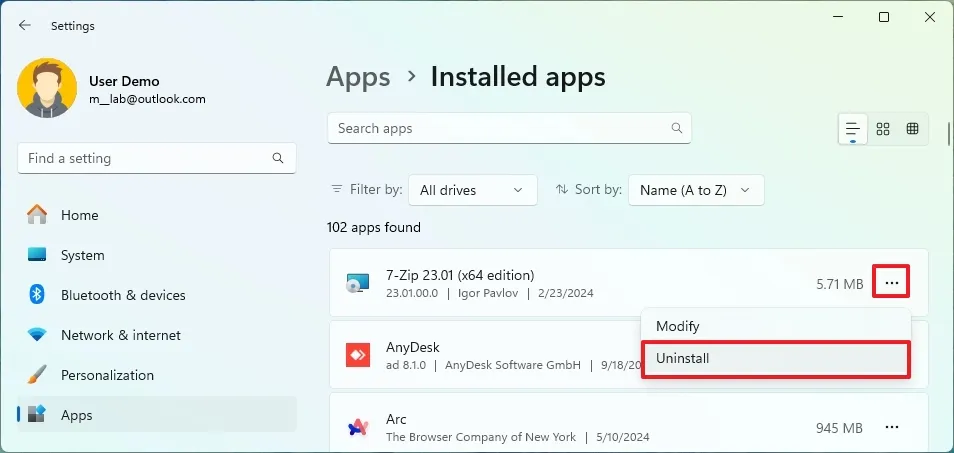Go to System settings
Viewport: 954px width, 453px height.
(x=82, y=255)
